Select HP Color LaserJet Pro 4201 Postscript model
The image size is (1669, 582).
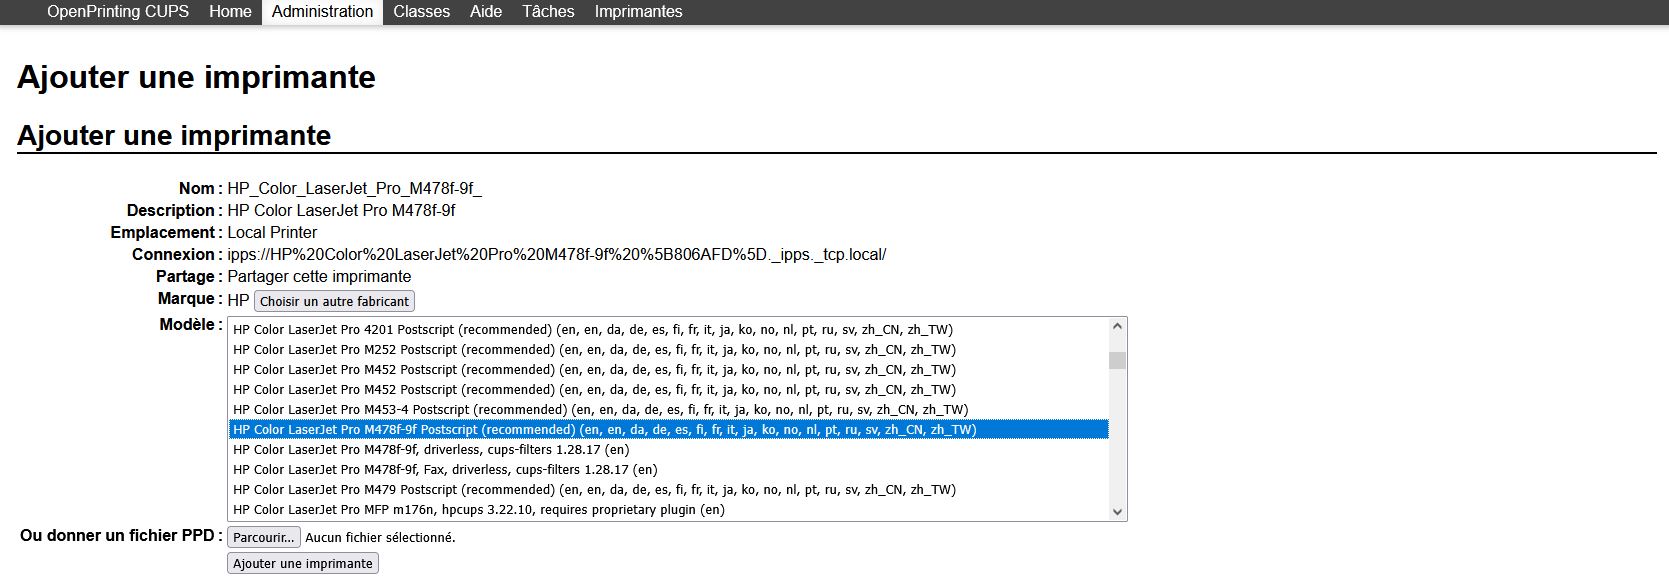[x=668, y=329]
